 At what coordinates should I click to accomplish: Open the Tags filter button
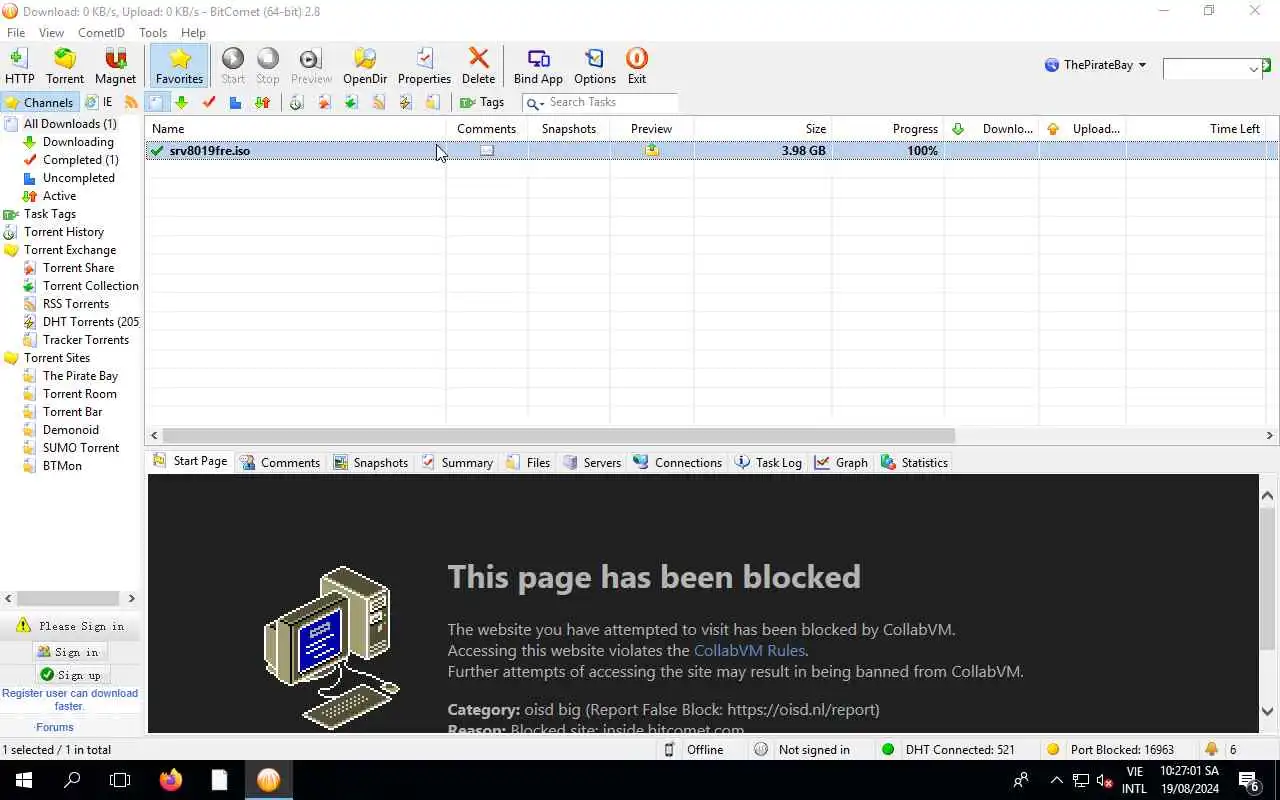click(x=482, y=102)
